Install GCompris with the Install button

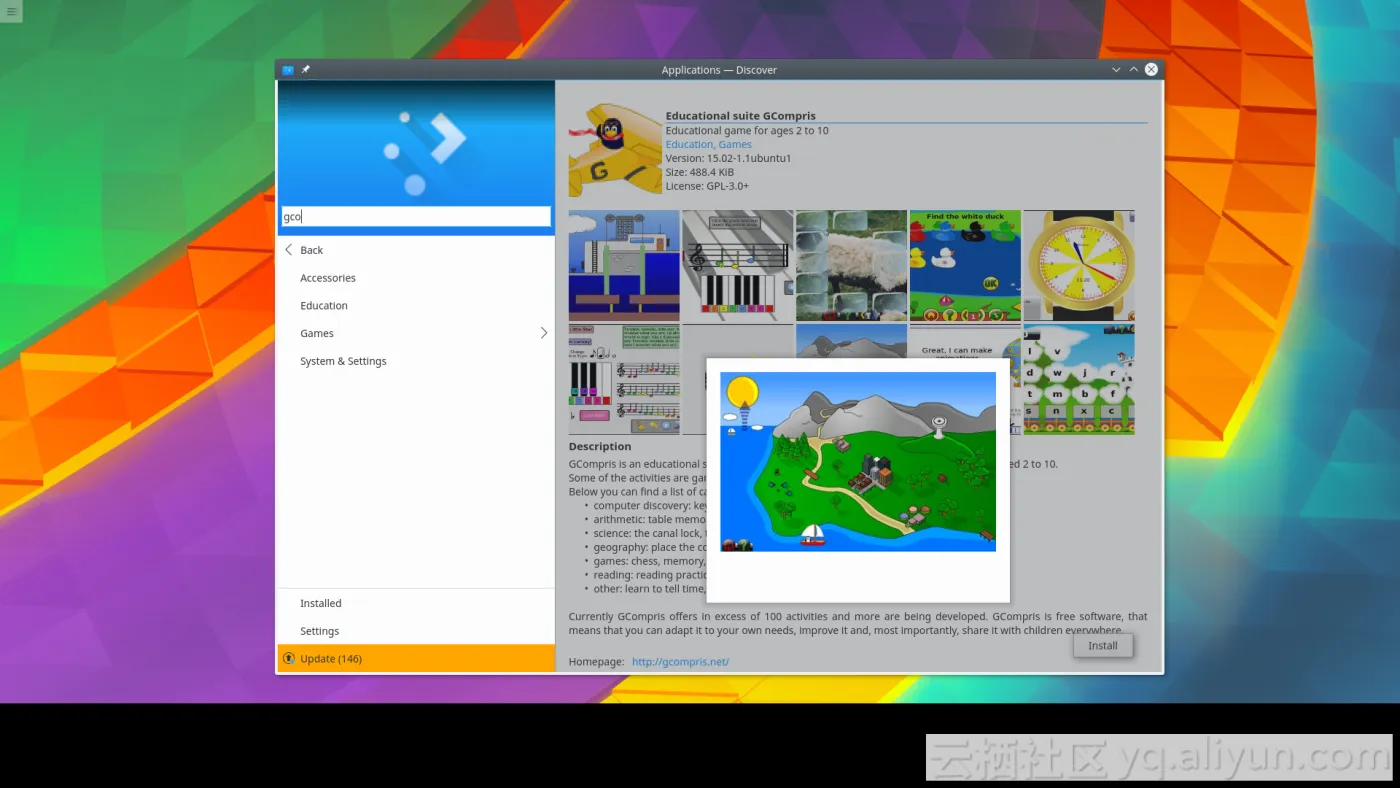1103,646
